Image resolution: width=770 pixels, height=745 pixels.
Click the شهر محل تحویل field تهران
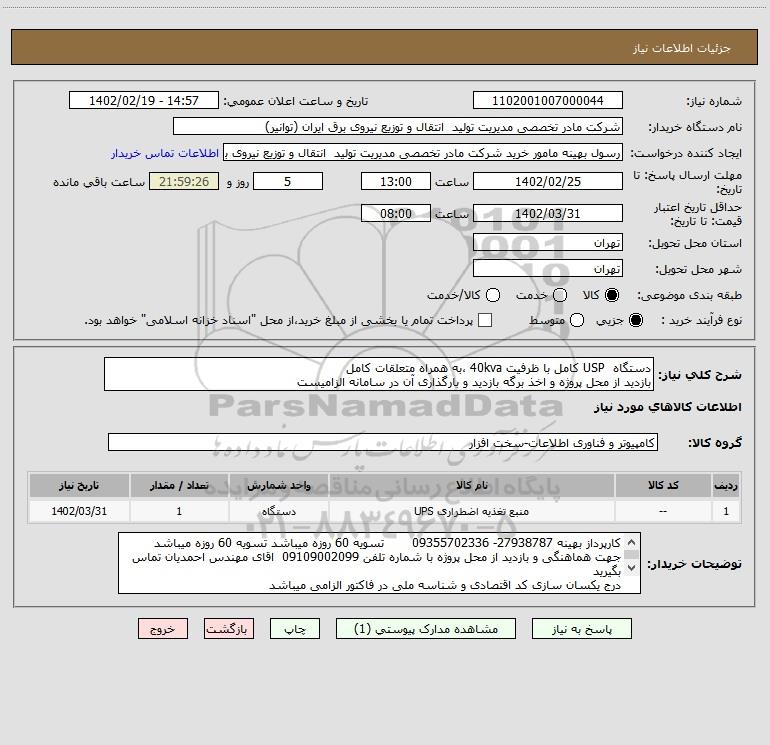coord(548,268)
